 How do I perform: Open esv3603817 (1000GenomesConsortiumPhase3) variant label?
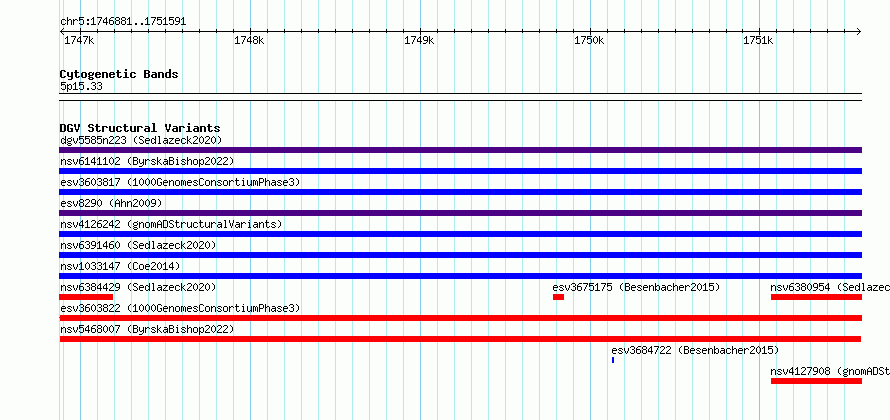click(180, 182)
